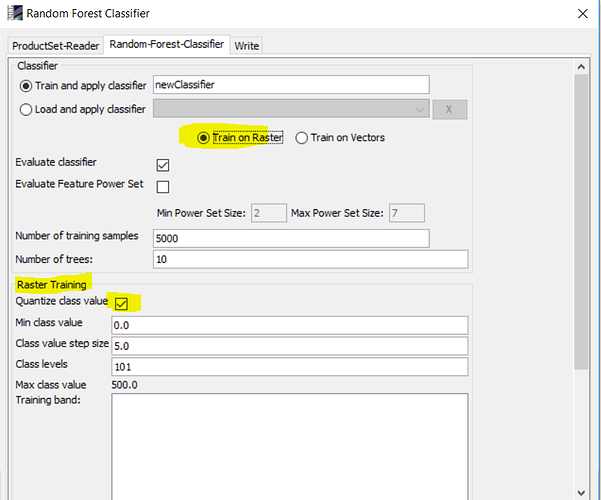Toggle the Quantize class value checkbox
Screen dimensions: 601x500
pos(121,304)
